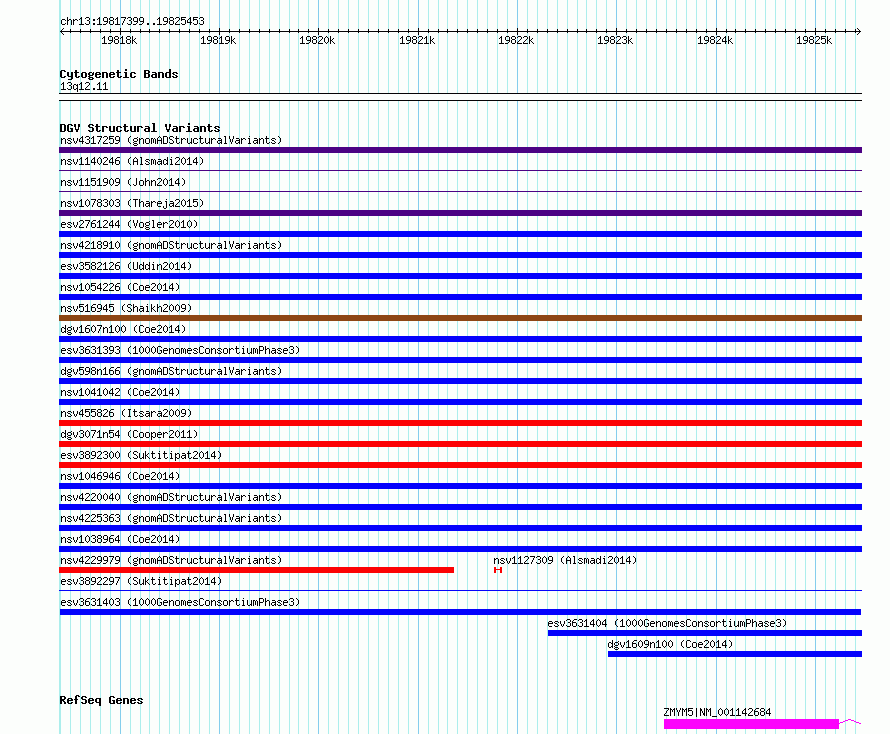Click the 19825k ruler position
The image size is (890, 734).
point(814,40)
